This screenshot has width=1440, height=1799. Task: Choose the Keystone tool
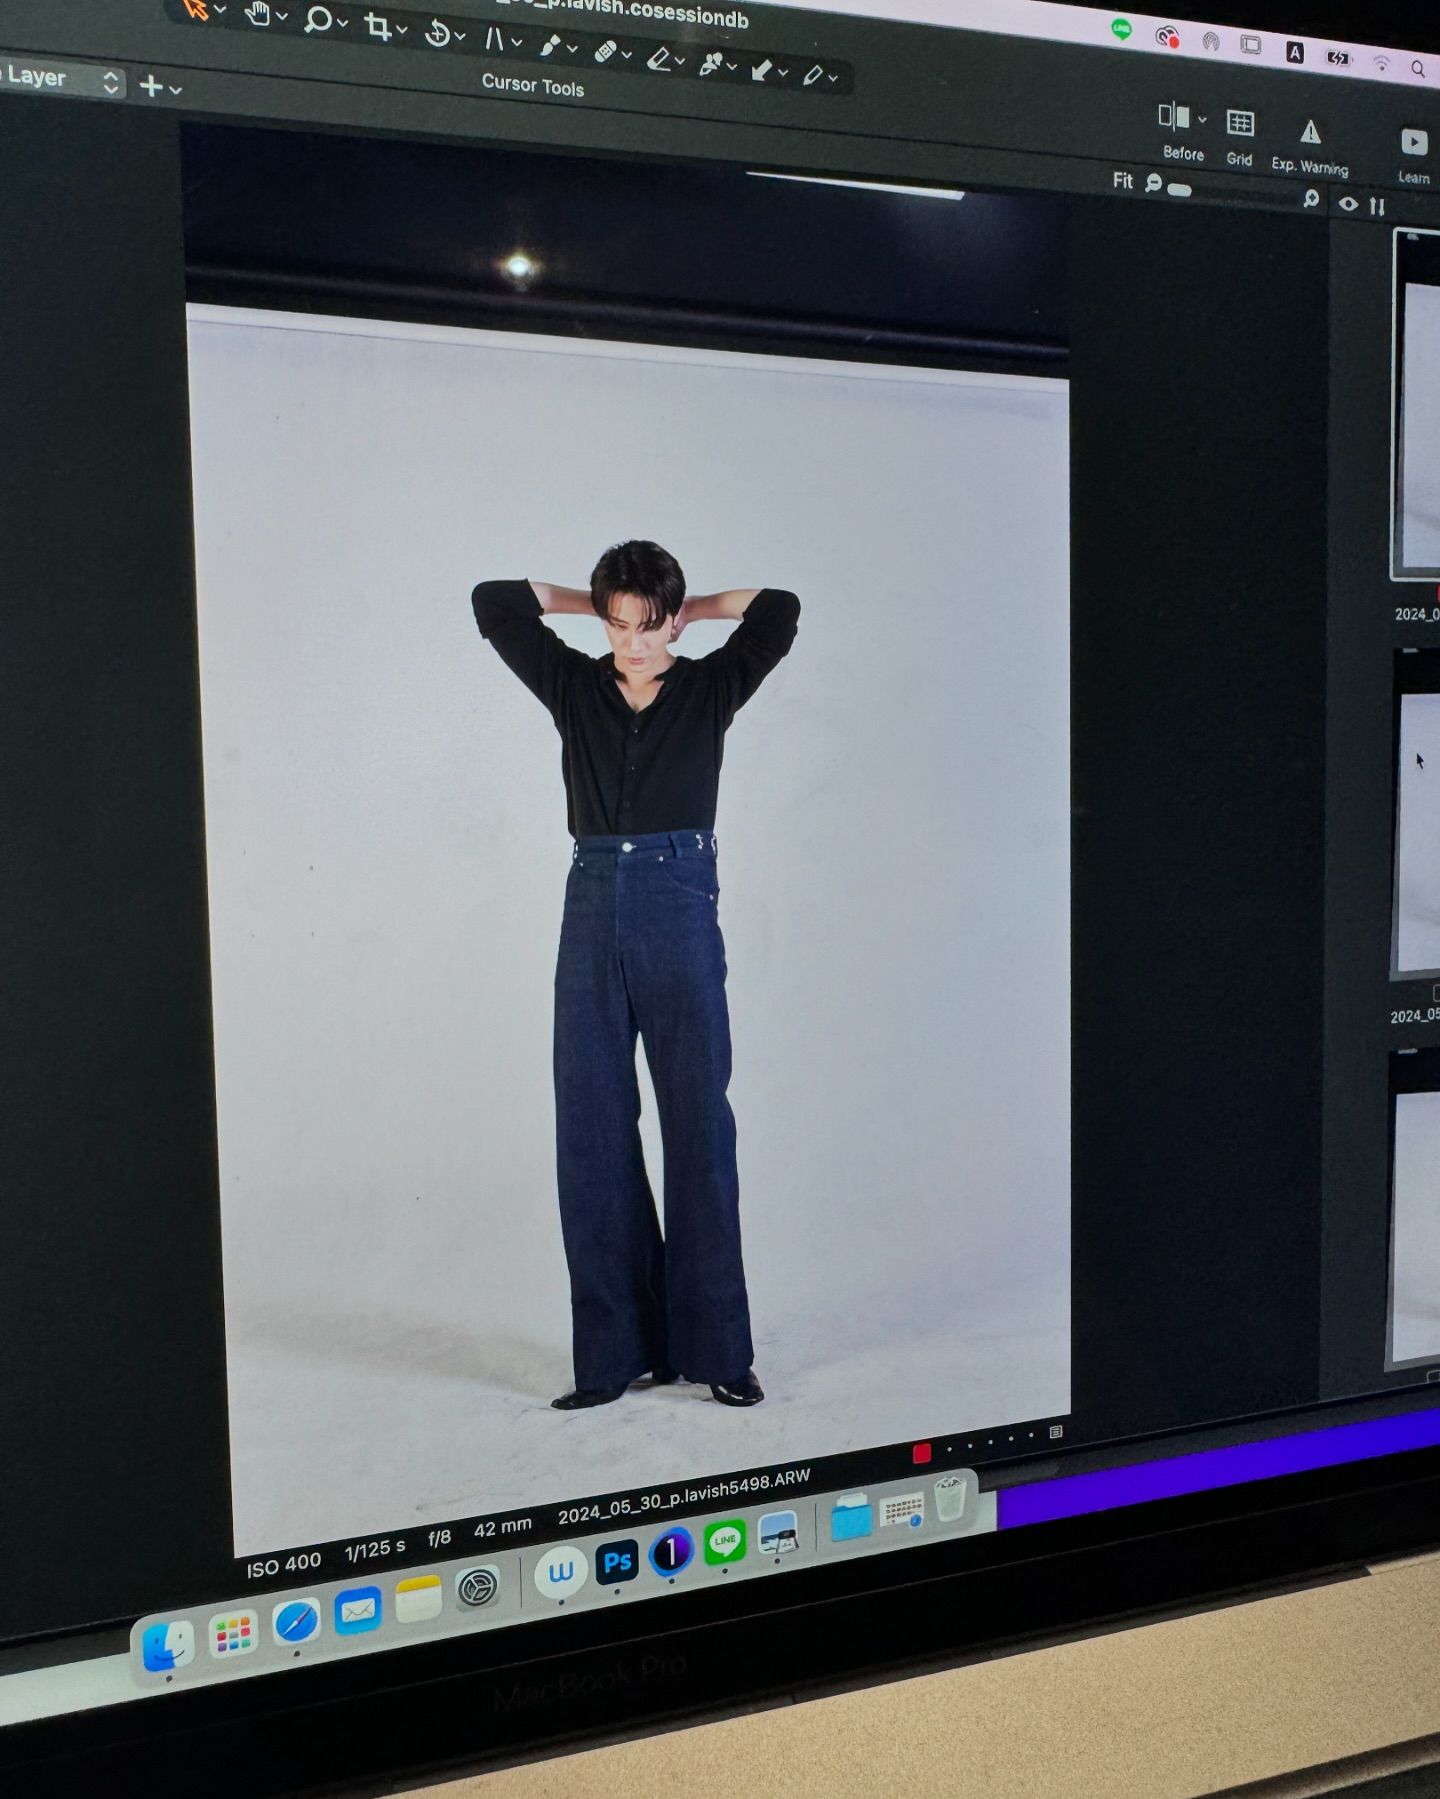coord(494,39)
